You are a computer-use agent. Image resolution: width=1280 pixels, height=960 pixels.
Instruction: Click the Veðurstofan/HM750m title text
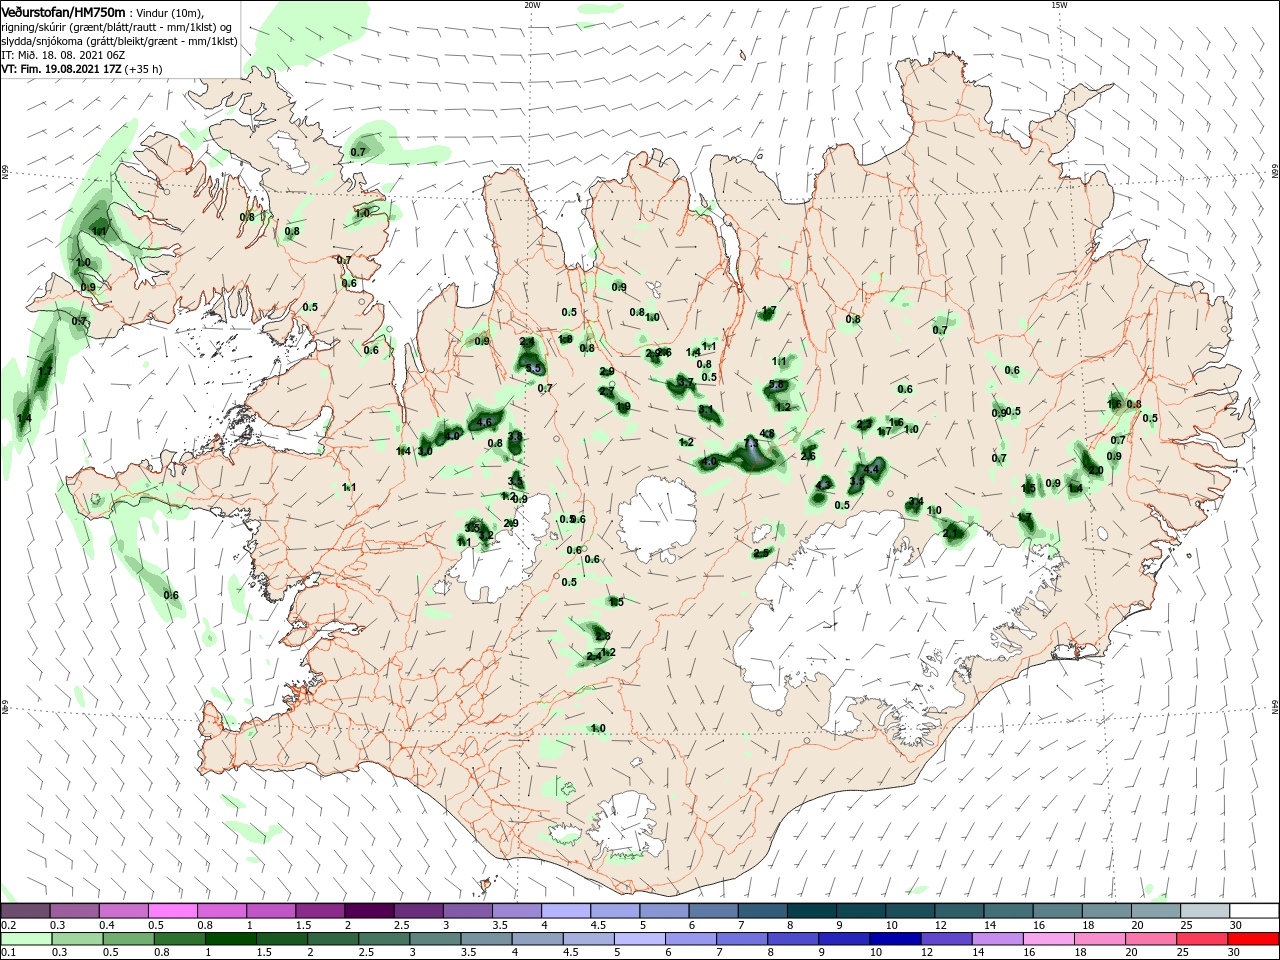point(63,12)
